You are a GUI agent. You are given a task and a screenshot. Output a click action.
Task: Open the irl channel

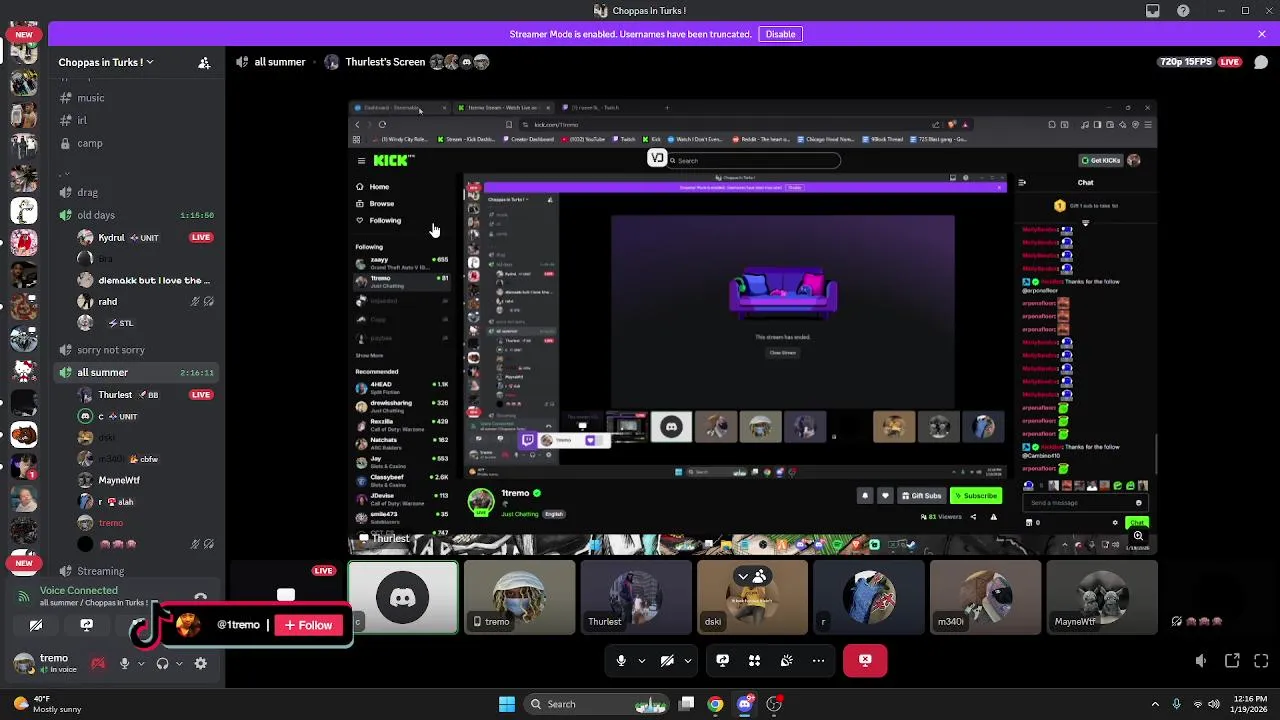[134, 120]
